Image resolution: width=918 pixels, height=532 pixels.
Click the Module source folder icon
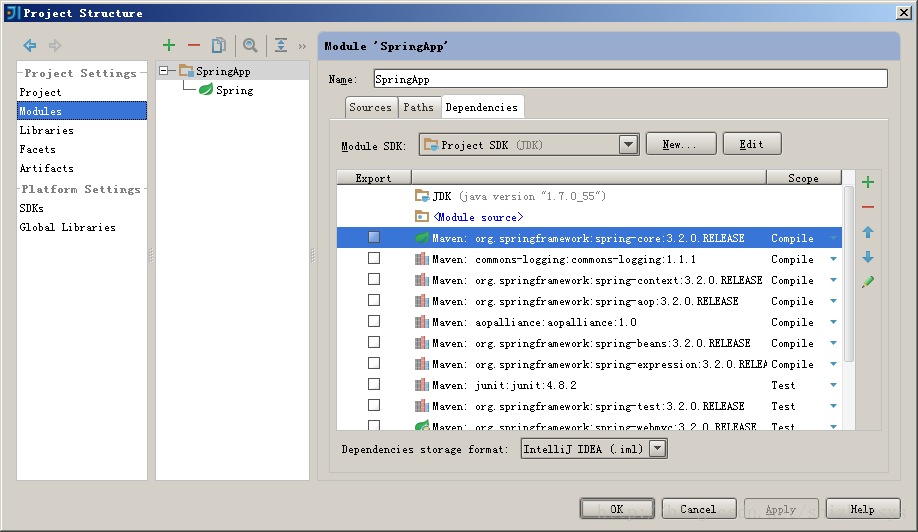click(x=422, y=217)
